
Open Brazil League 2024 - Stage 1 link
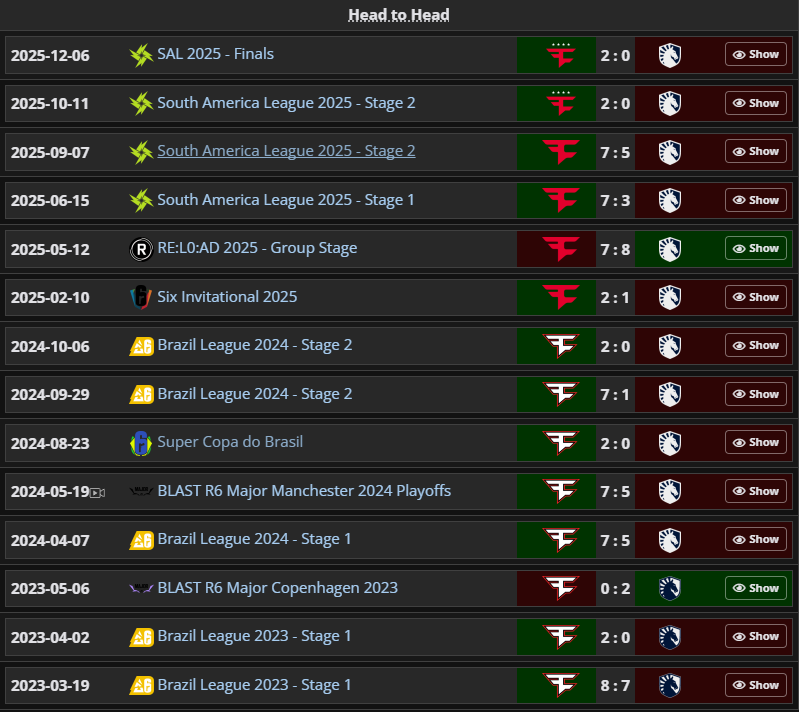pyautogui.click(x=254, y=539)
